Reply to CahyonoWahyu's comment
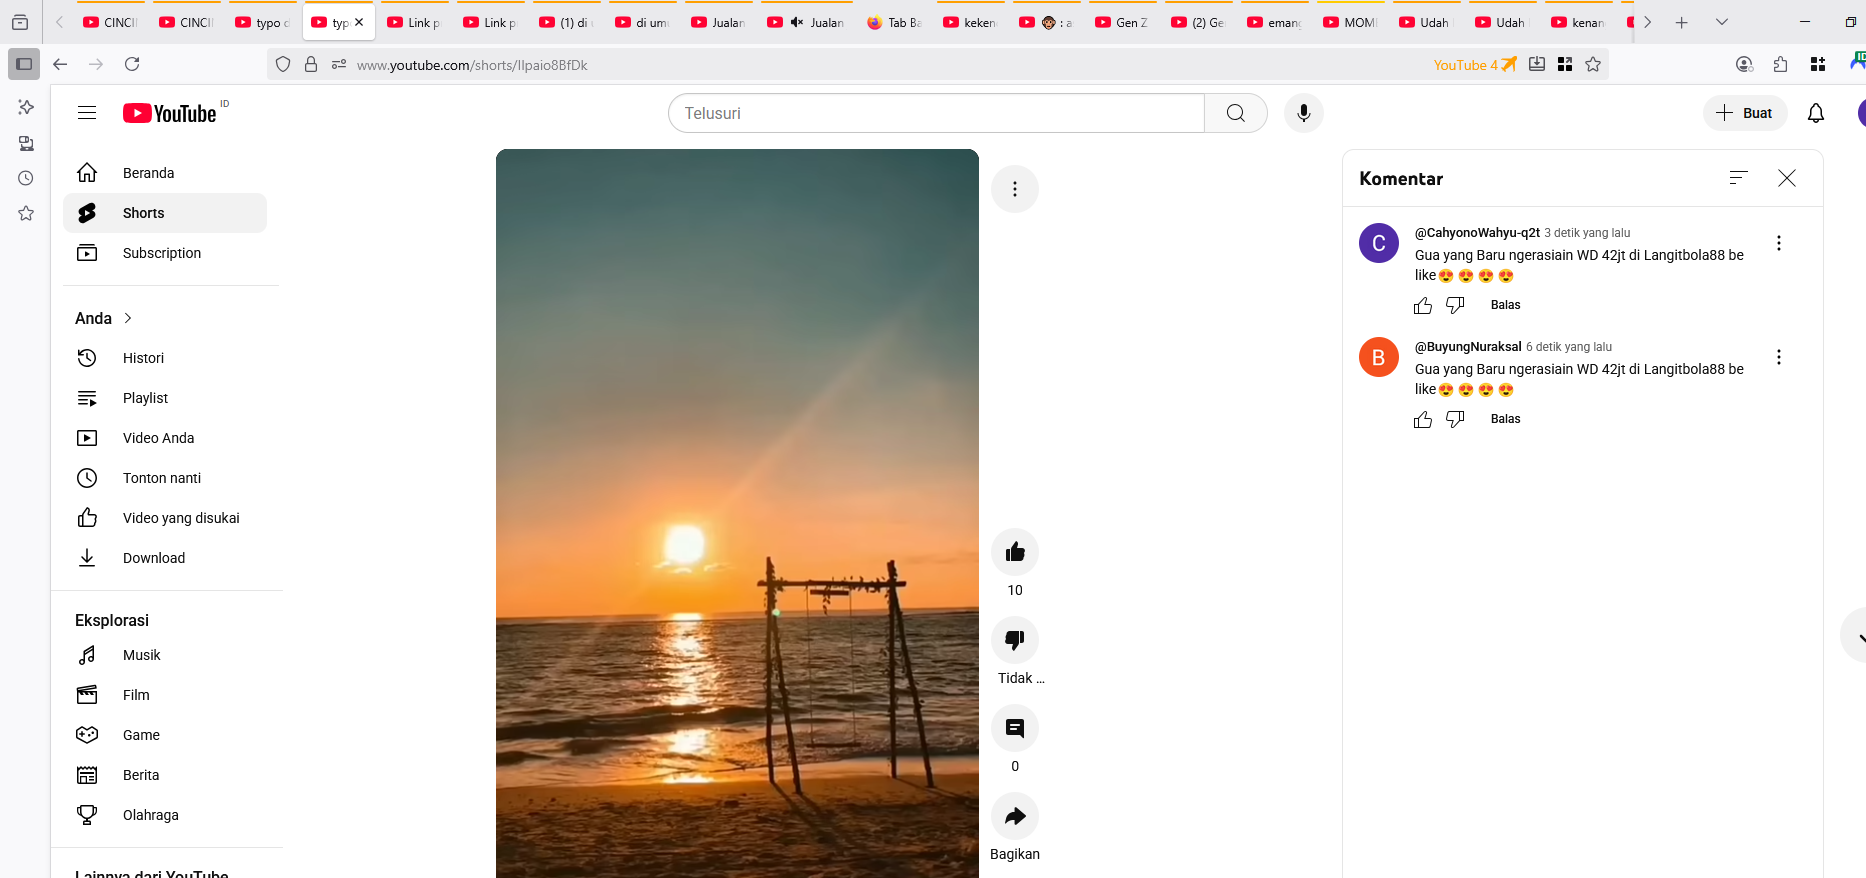This screenshot has height=878, width=1866. coord(1505,305)
